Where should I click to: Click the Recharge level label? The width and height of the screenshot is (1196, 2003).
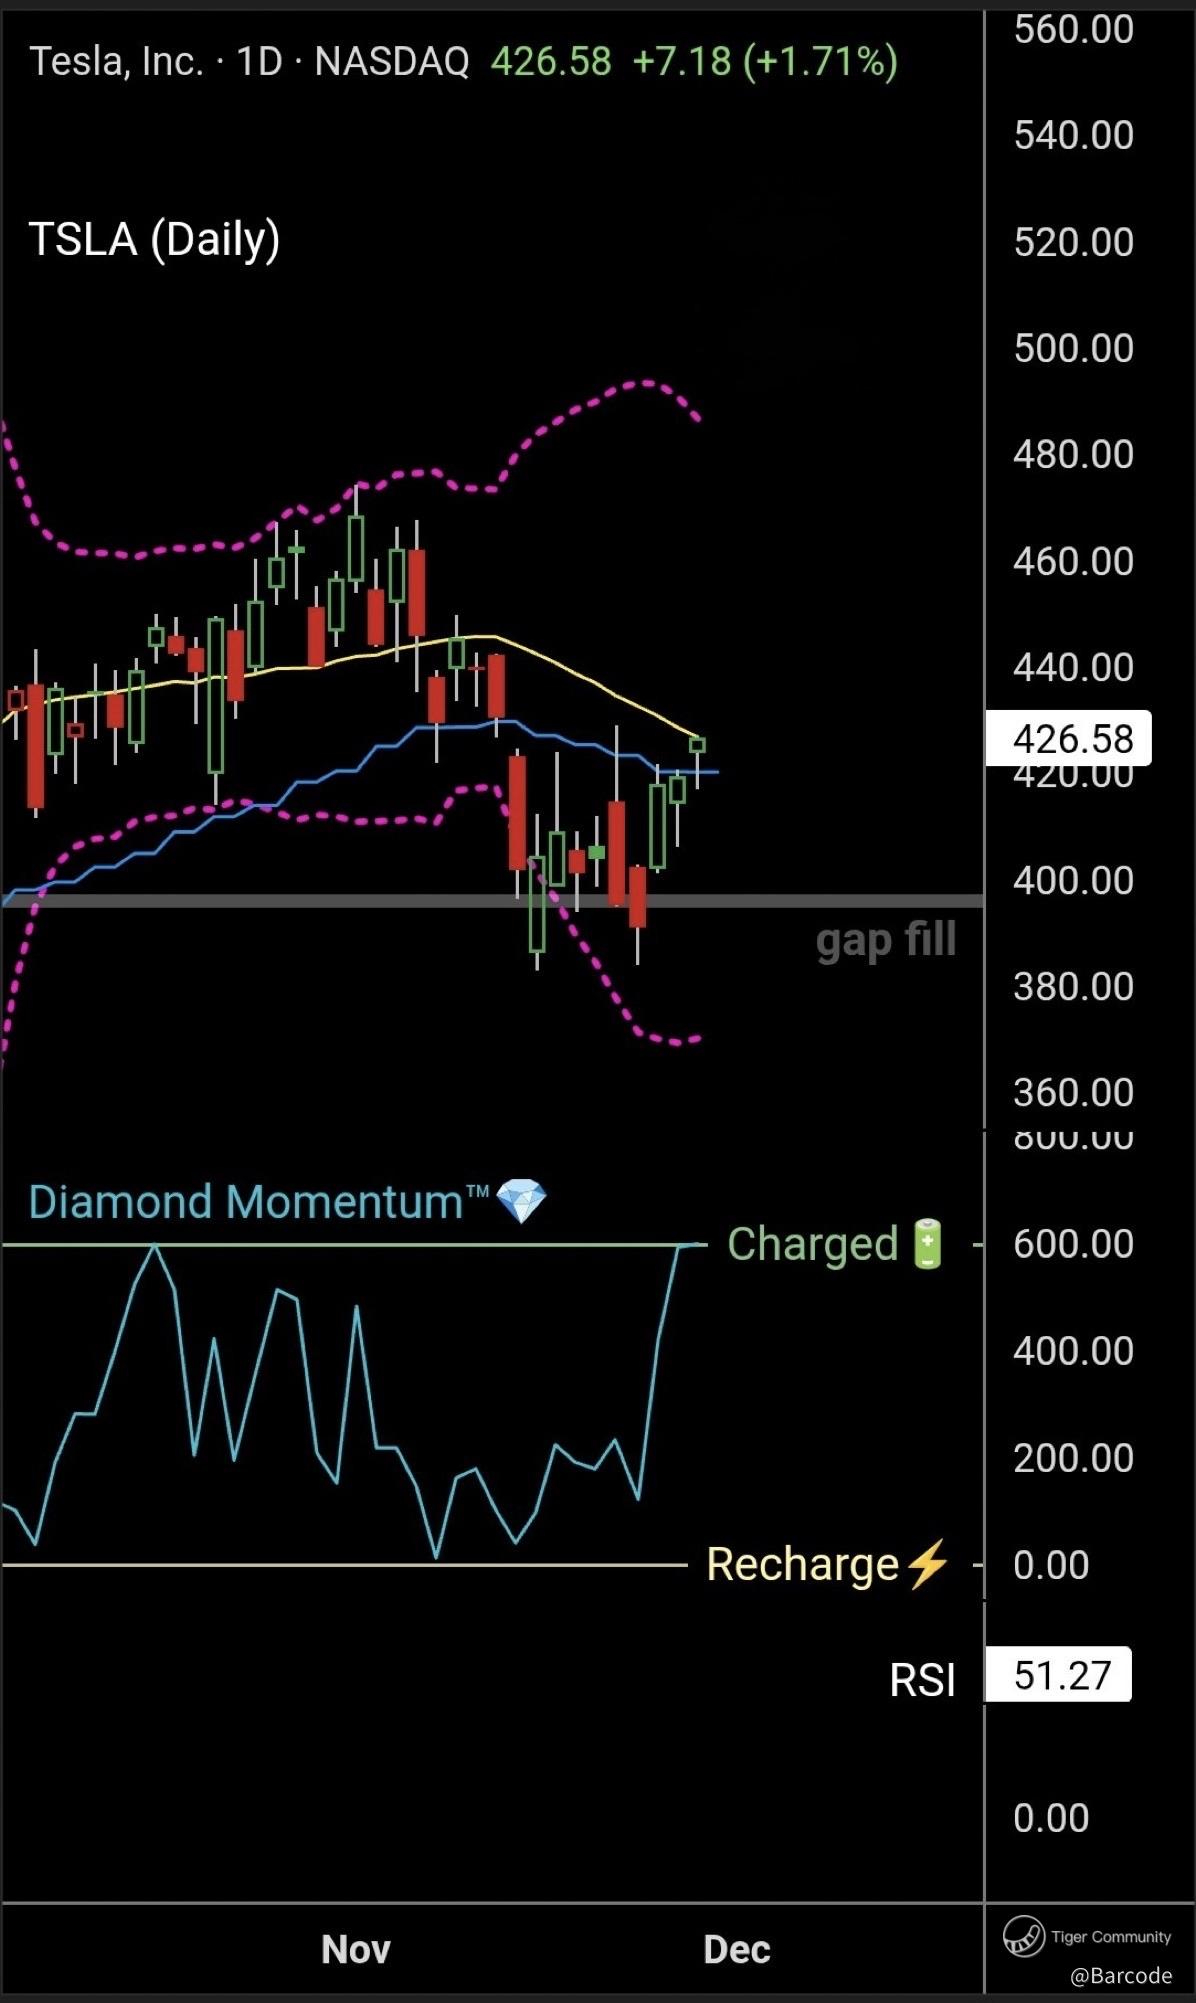click(x=802, y=1565)
